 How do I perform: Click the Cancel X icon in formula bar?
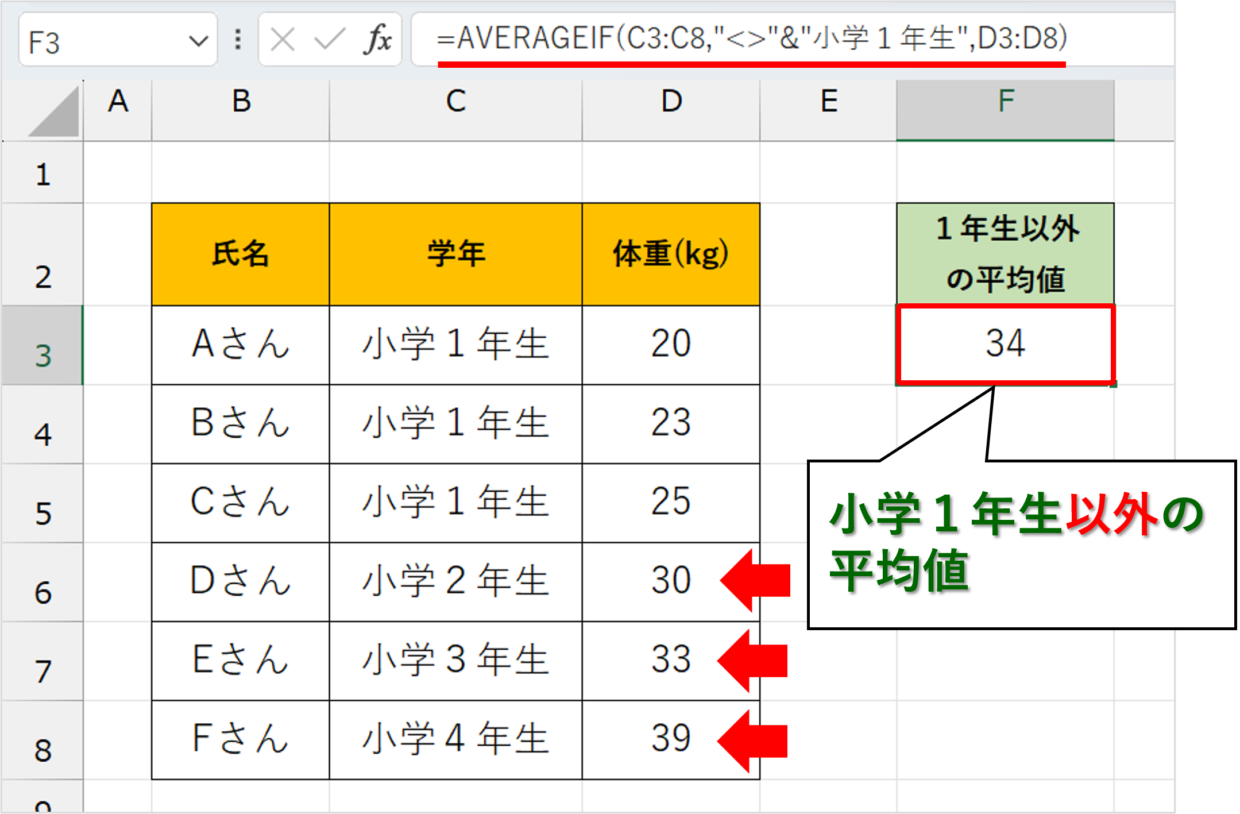click(x=284, y=40)
